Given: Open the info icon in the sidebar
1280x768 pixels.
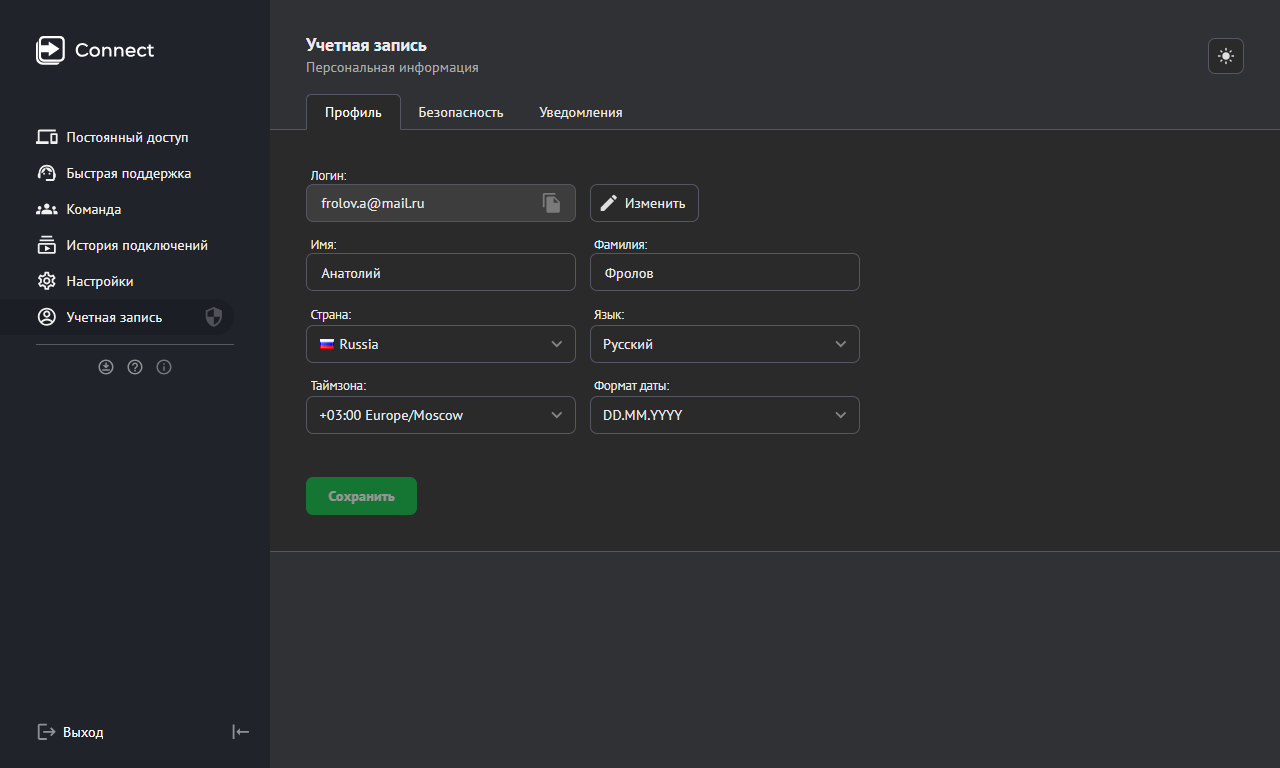Looking at the screenshot, I should click(164, 367).
